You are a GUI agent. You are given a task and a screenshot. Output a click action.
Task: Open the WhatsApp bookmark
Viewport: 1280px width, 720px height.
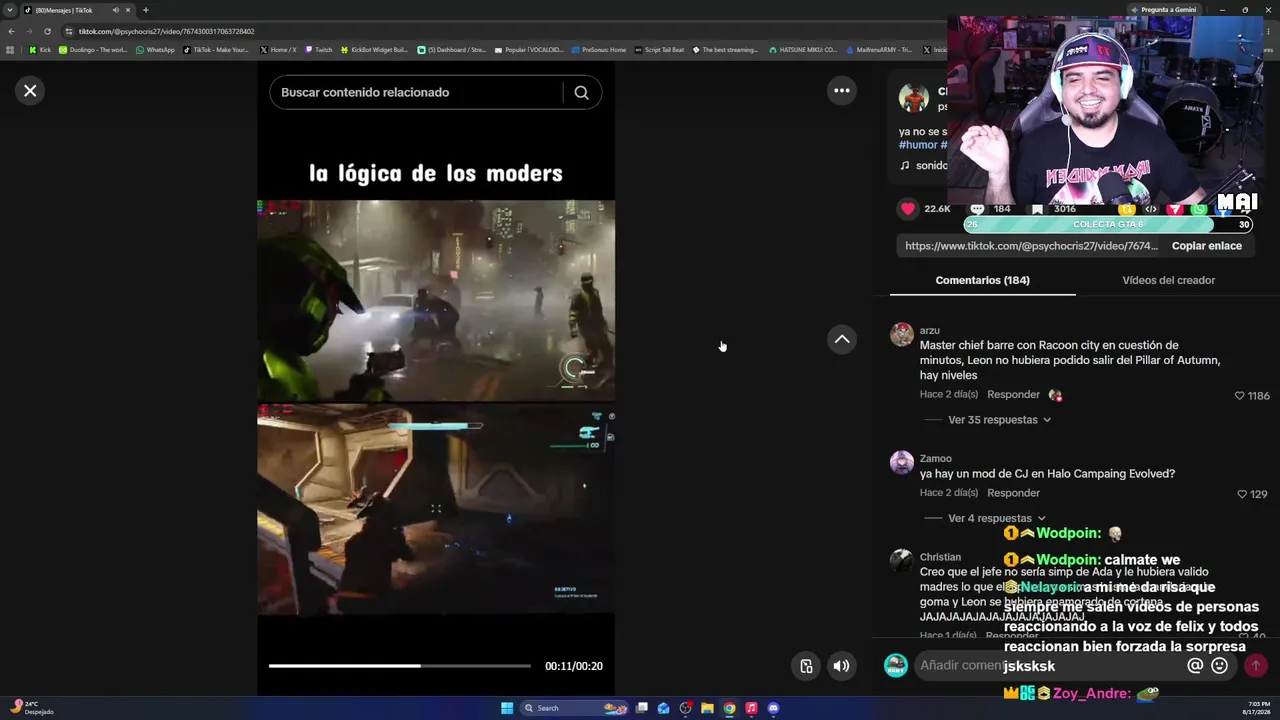[154, 49]
